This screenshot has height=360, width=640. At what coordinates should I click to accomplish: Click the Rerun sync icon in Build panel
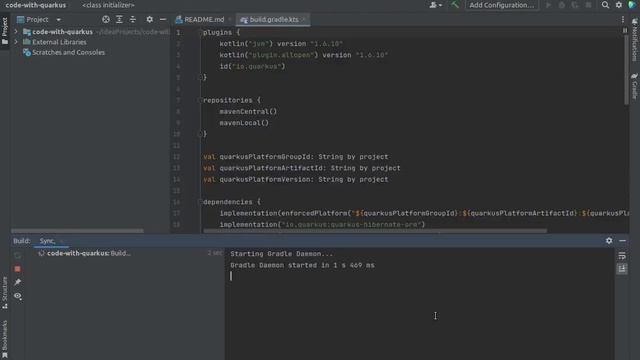(x=18, y=256)
